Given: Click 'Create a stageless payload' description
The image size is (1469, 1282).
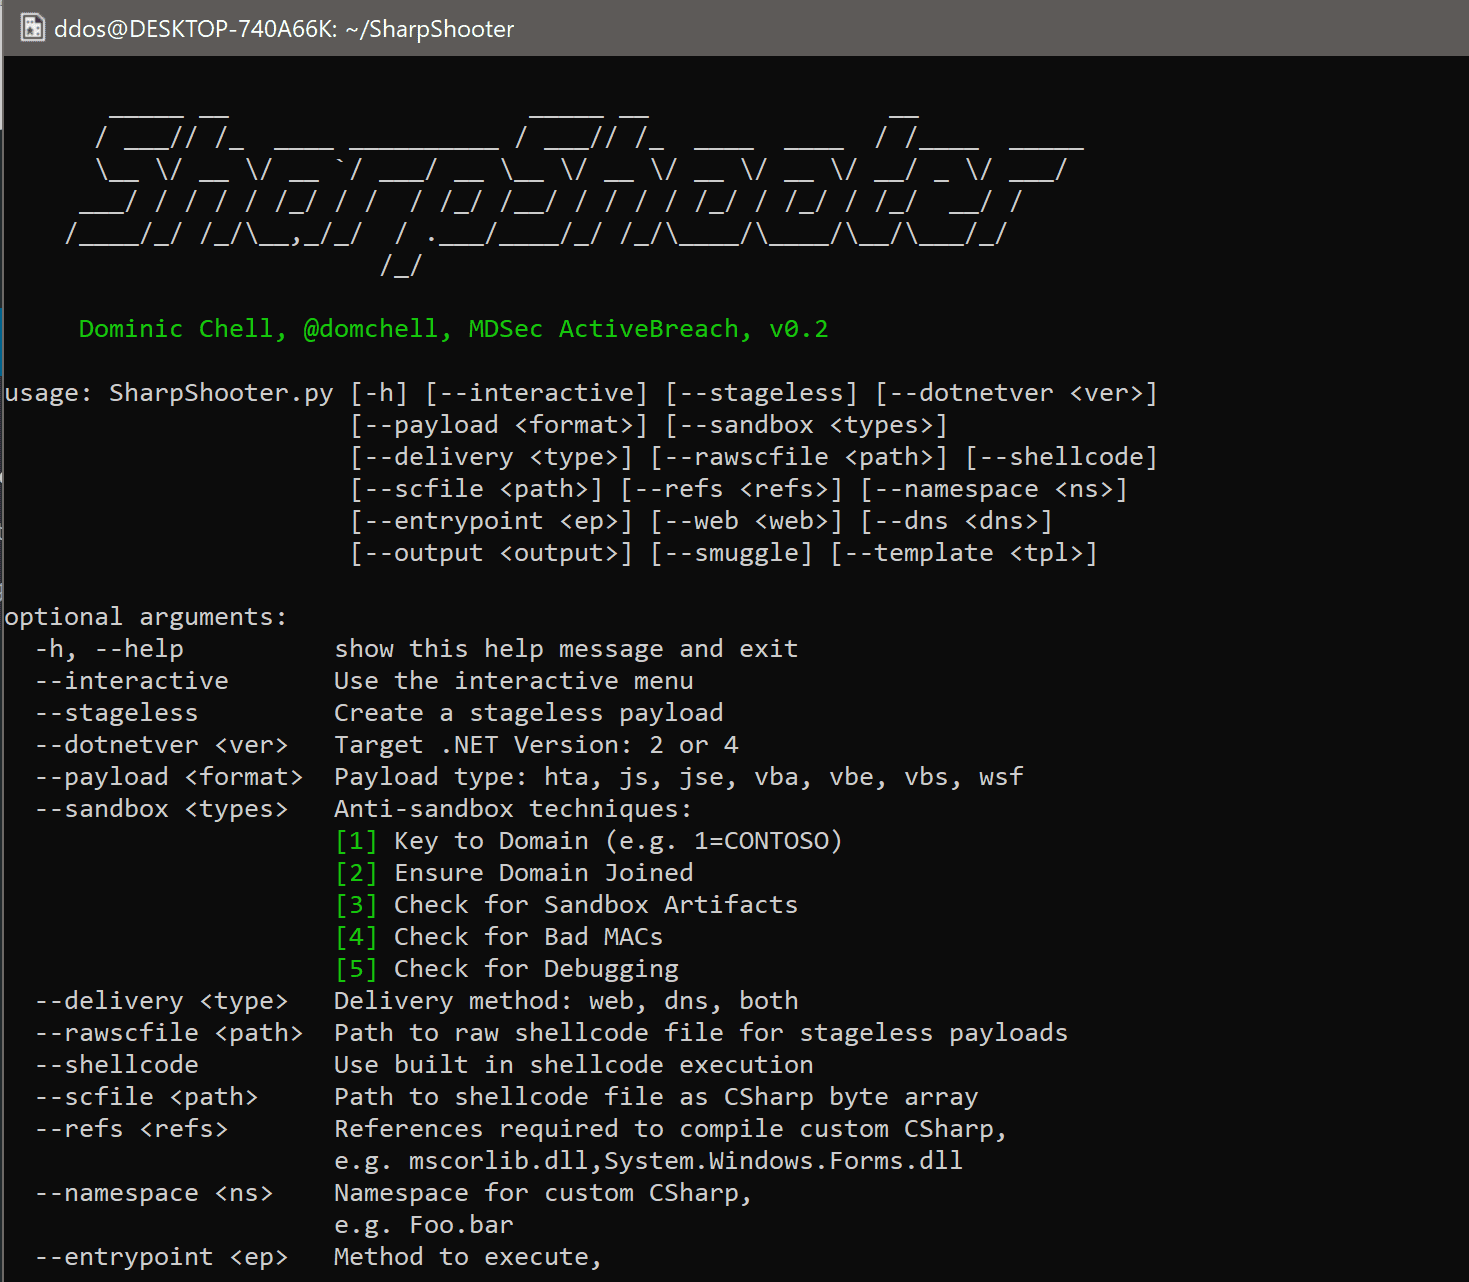Looking at the screenshot, I should (x=529, y=713).
